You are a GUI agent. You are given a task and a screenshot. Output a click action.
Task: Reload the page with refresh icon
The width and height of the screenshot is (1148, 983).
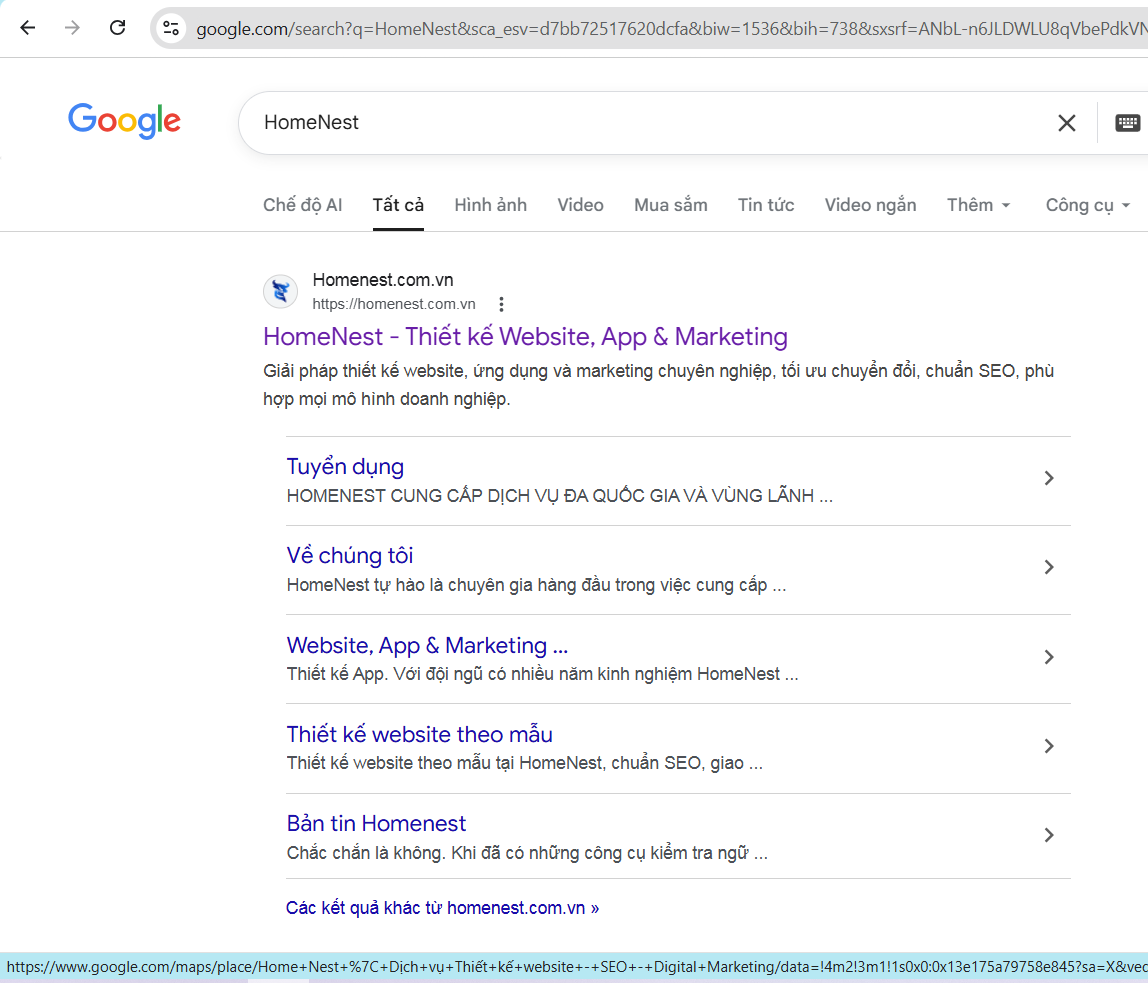pos(117,28)
